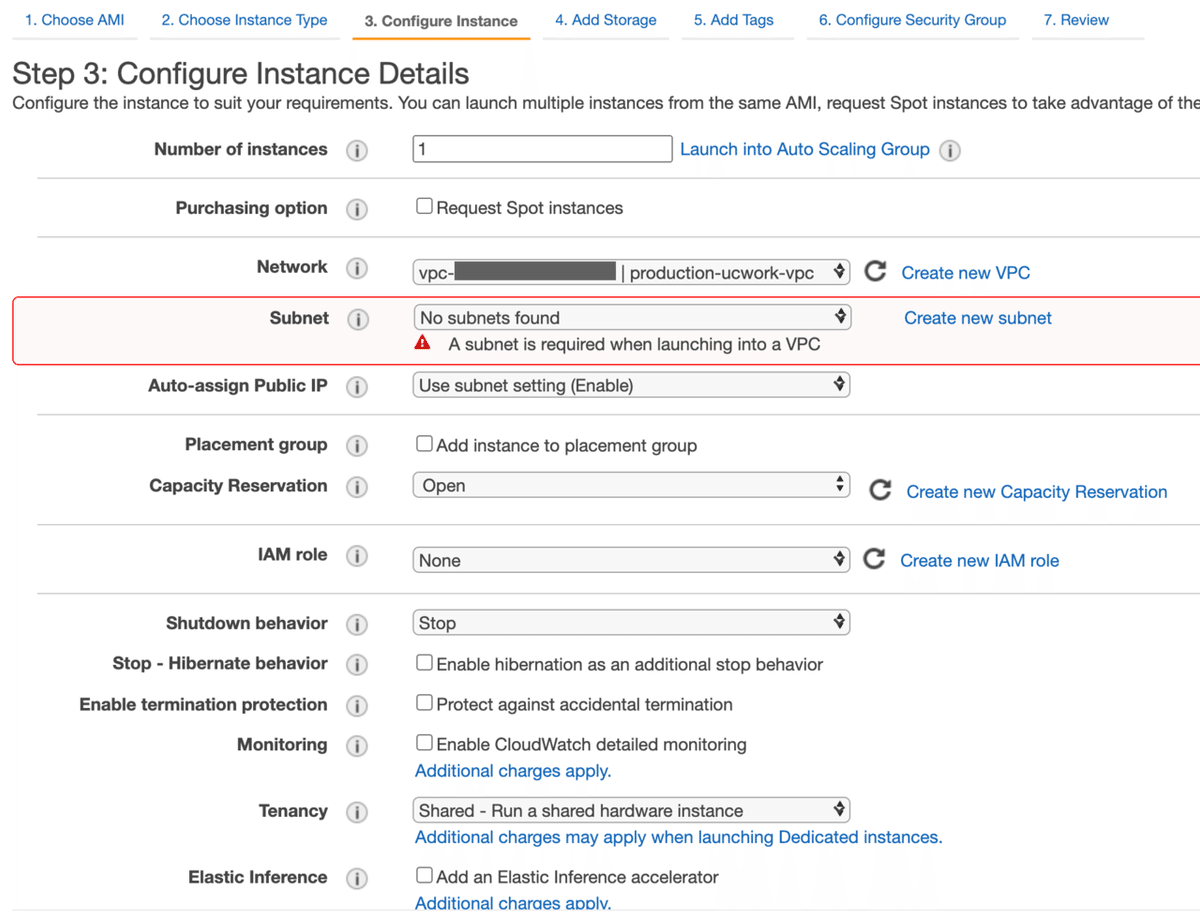Image resolution: width=1200 pixels, height=920 pixels.
Task: Open the Subnet dropdown
Action: [x=631, y=318]
